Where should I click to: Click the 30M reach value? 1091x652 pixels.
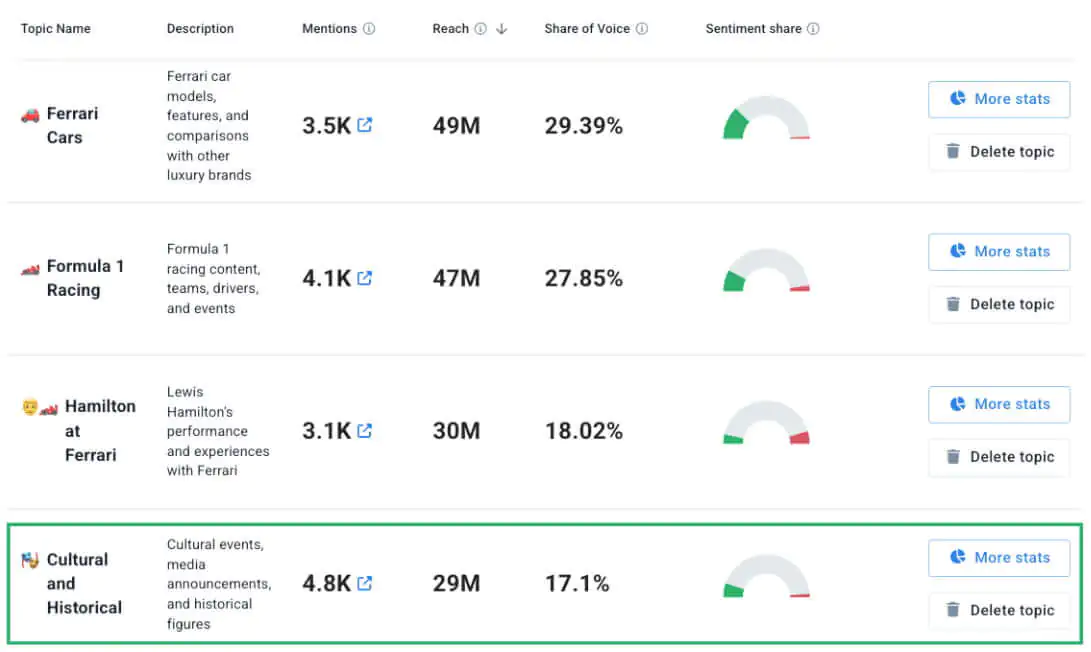[456, 431]
